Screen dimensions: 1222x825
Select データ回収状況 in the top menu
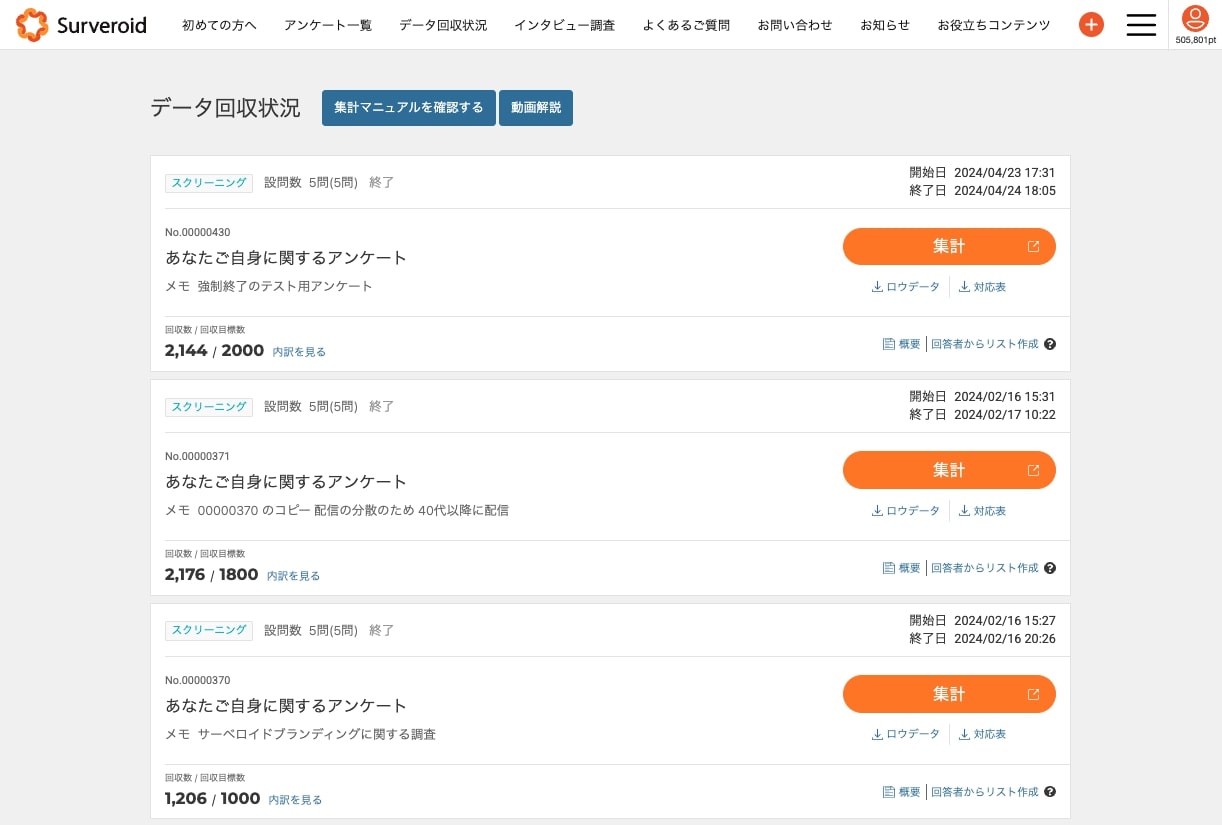tap(443, 25)
